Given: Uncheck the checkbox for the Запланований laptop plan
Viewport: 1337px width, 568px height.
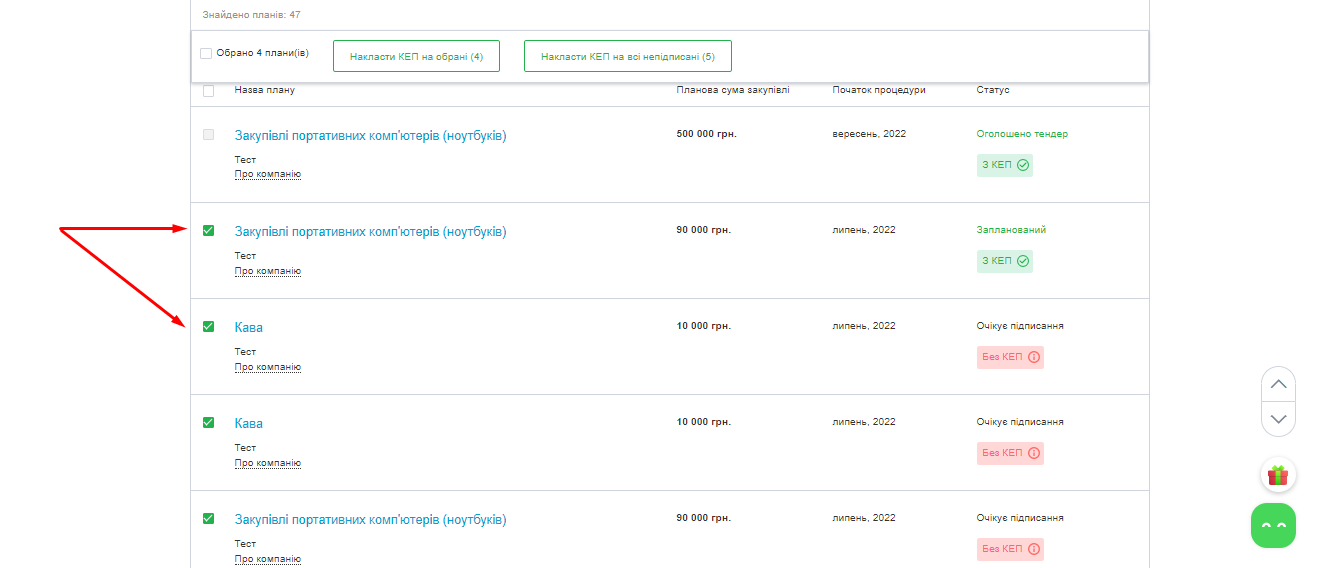Looking at the screenshot, I should [x=208, y=230].
